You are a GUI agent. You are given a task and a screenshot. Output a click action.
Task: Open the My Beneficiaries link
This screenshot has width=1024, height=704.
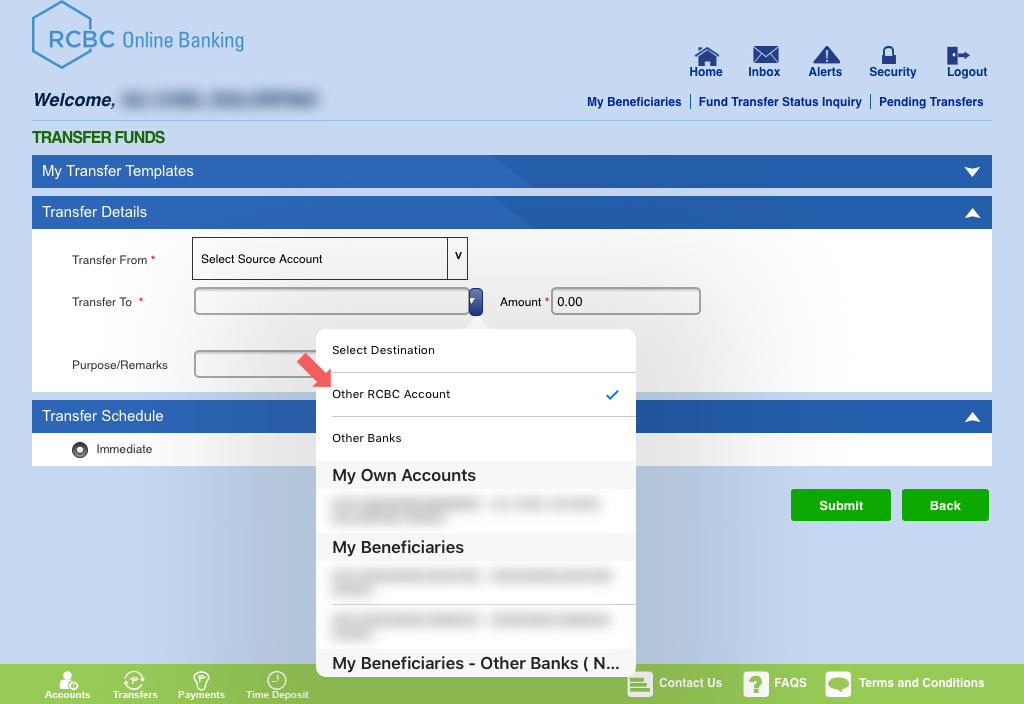[x=633, y=102]
